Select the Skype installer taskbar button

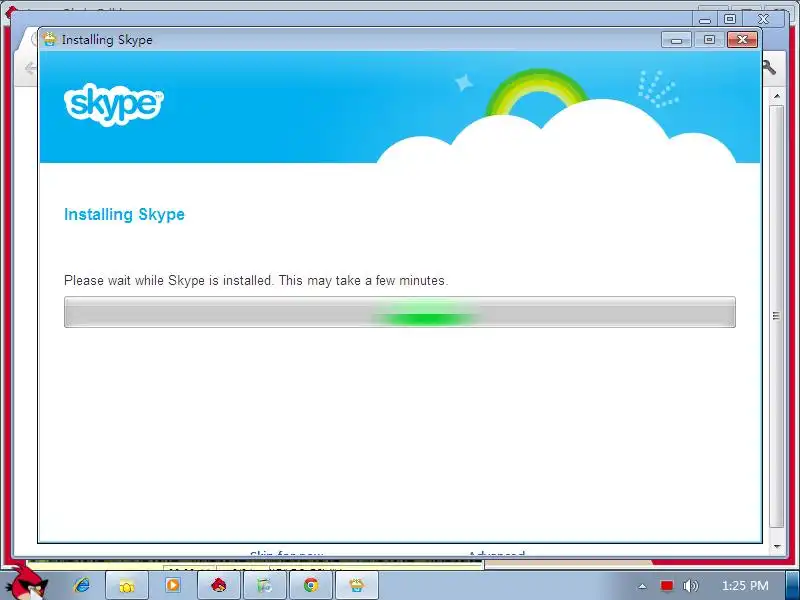click(x=357, y=586)
